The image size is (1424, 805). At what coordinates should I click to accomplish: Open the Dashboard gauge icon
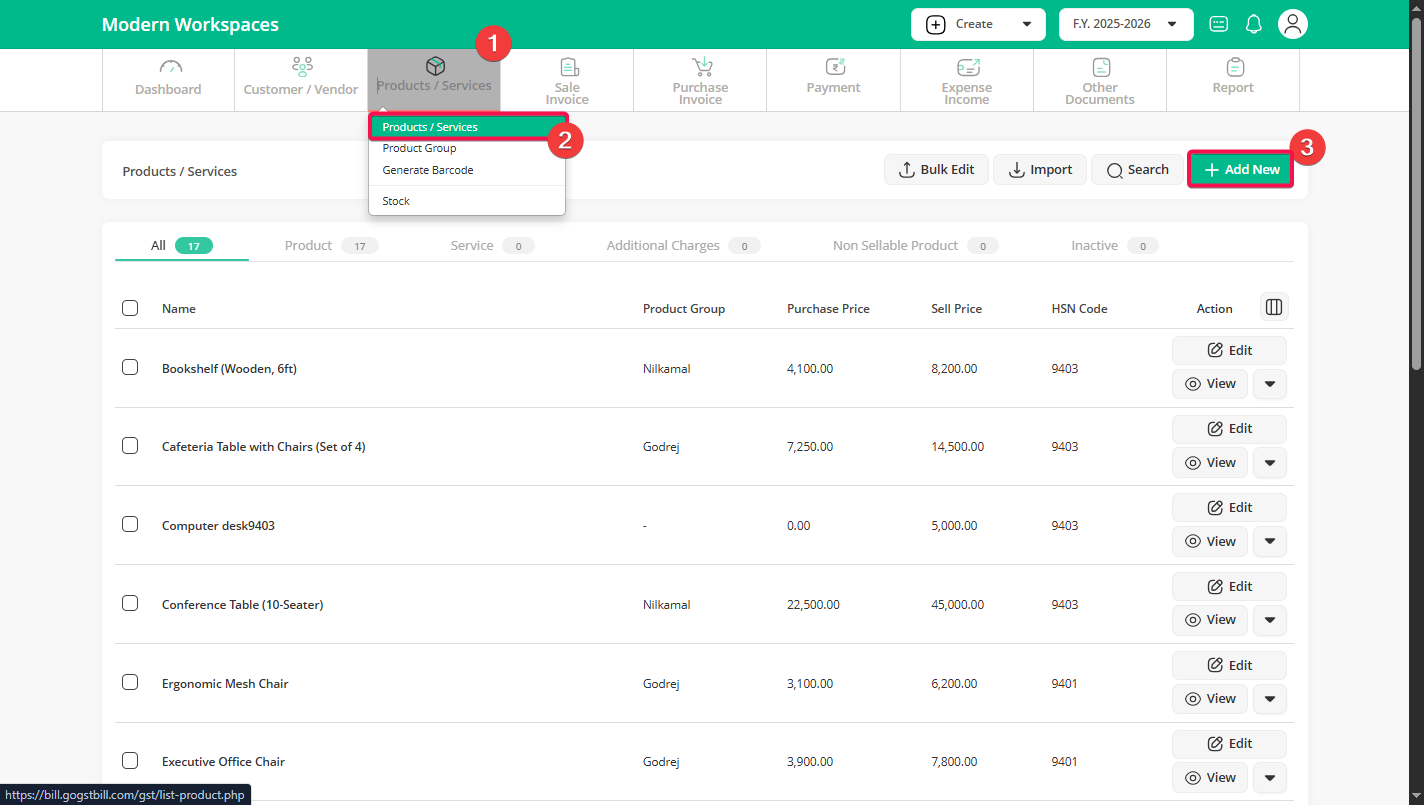tap(171, 67)
